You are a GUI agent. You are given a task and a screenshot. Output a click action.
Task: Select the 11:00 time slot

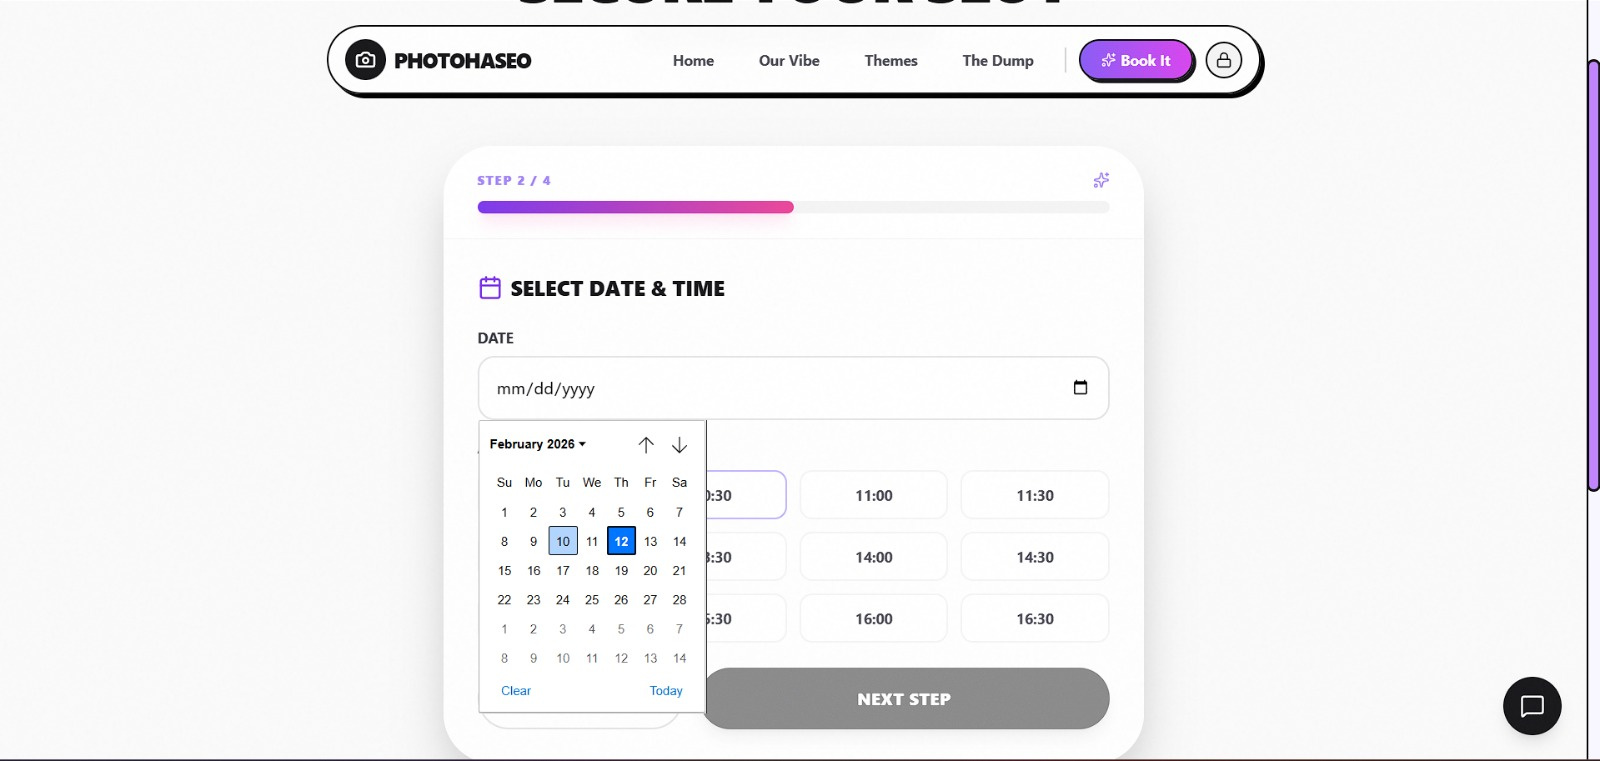pos(872,495)
